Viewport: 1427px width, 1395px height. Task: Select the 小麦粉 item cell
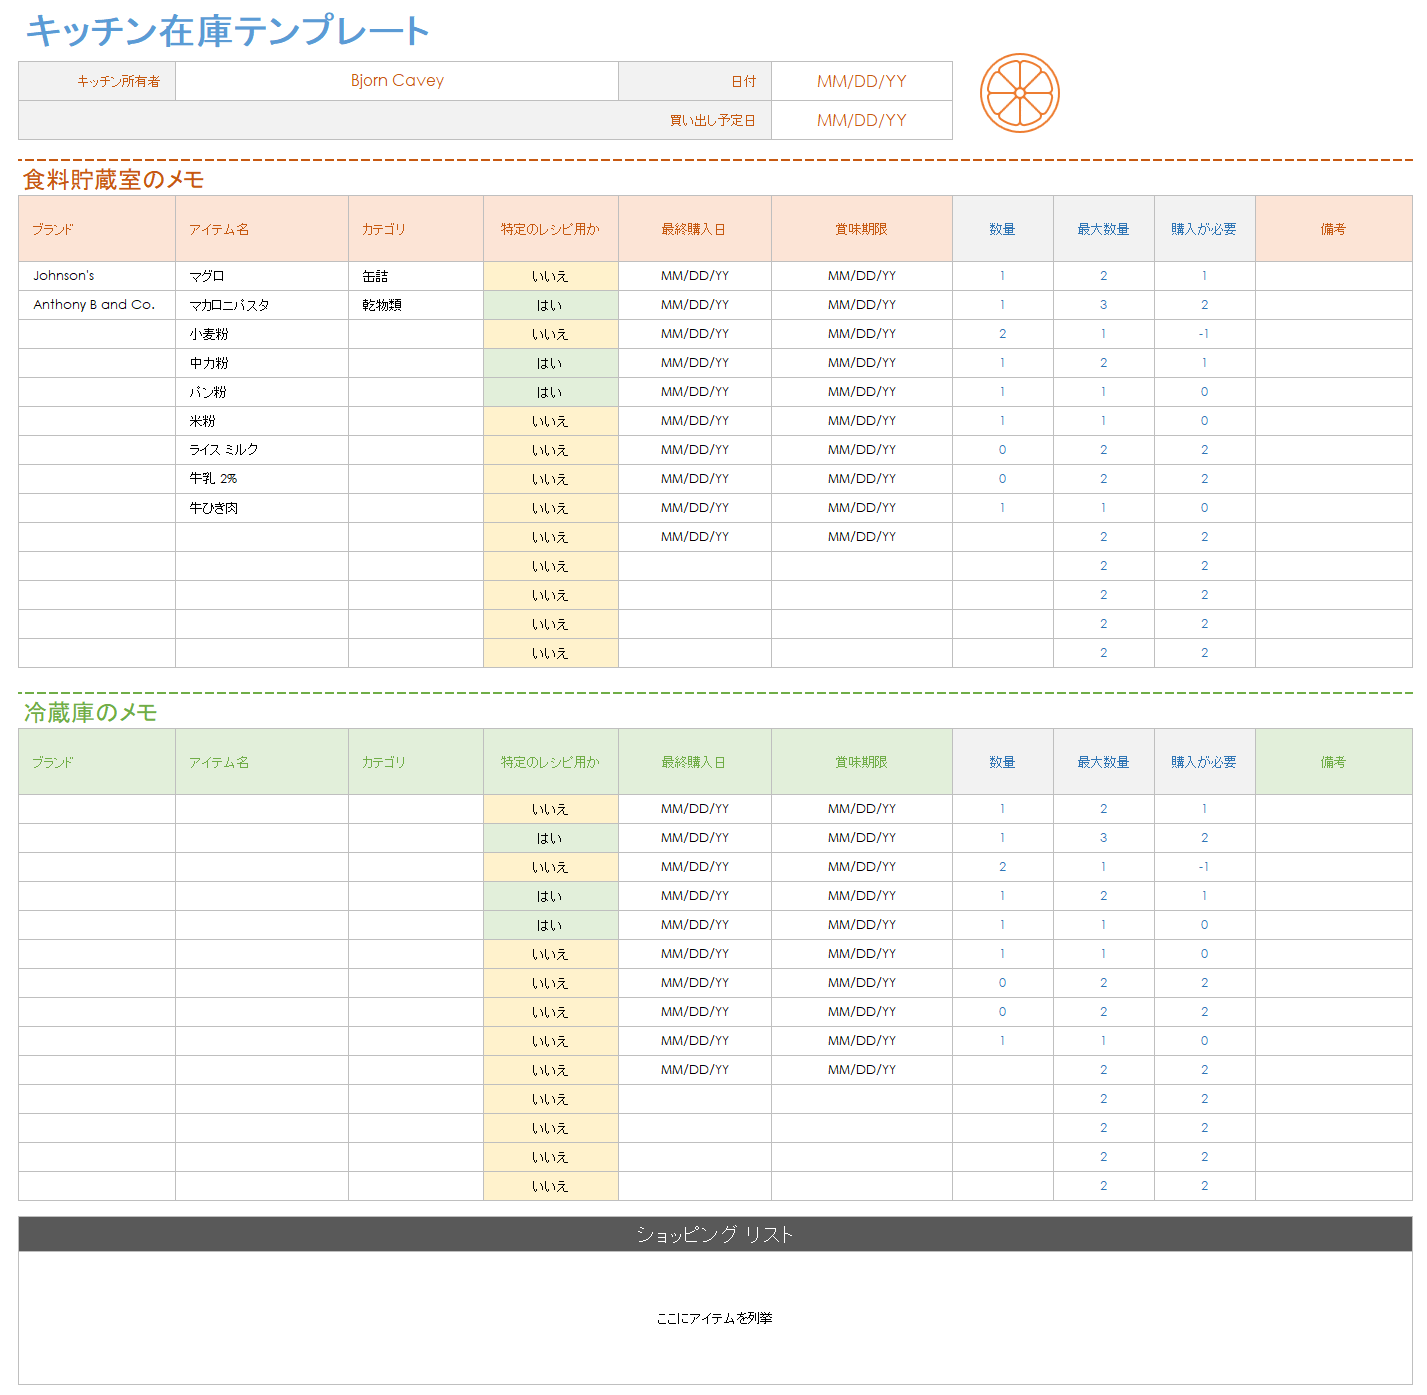[262, 334]
